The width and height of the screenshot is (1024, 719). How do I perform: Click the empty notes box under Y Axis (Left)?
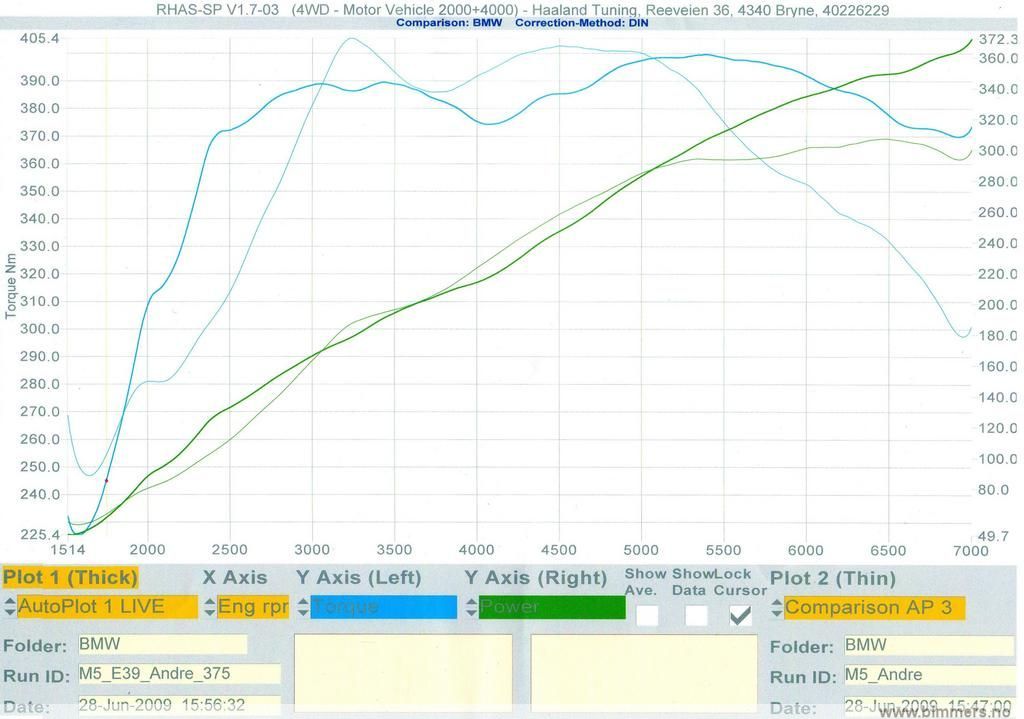click(x=402, y=675)
